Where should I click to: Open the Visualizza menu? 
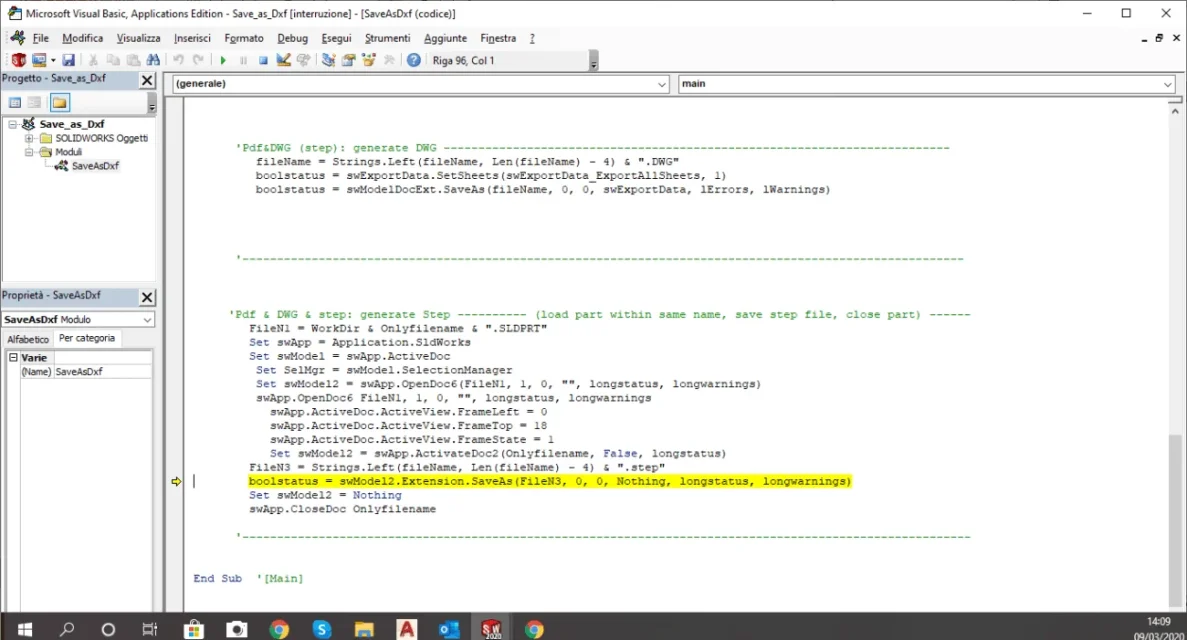point(139,38)
